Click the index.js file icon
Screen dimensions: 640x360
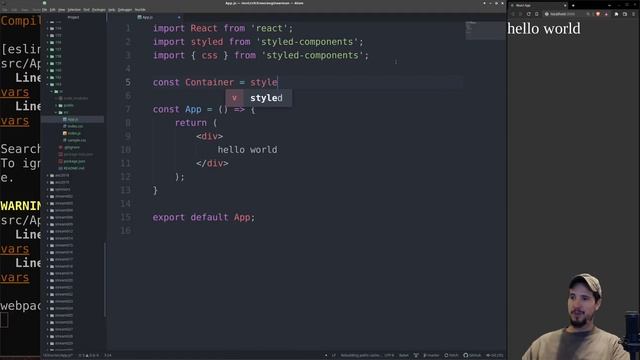[65, 133]
